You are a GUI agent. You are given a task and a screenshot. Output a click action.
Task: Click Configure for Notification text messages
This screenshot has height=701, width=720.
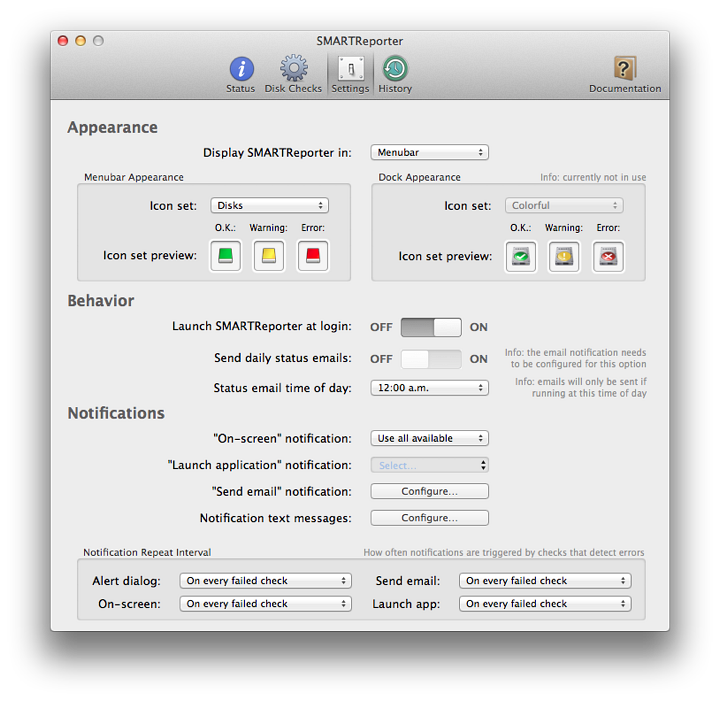point(430,518)
